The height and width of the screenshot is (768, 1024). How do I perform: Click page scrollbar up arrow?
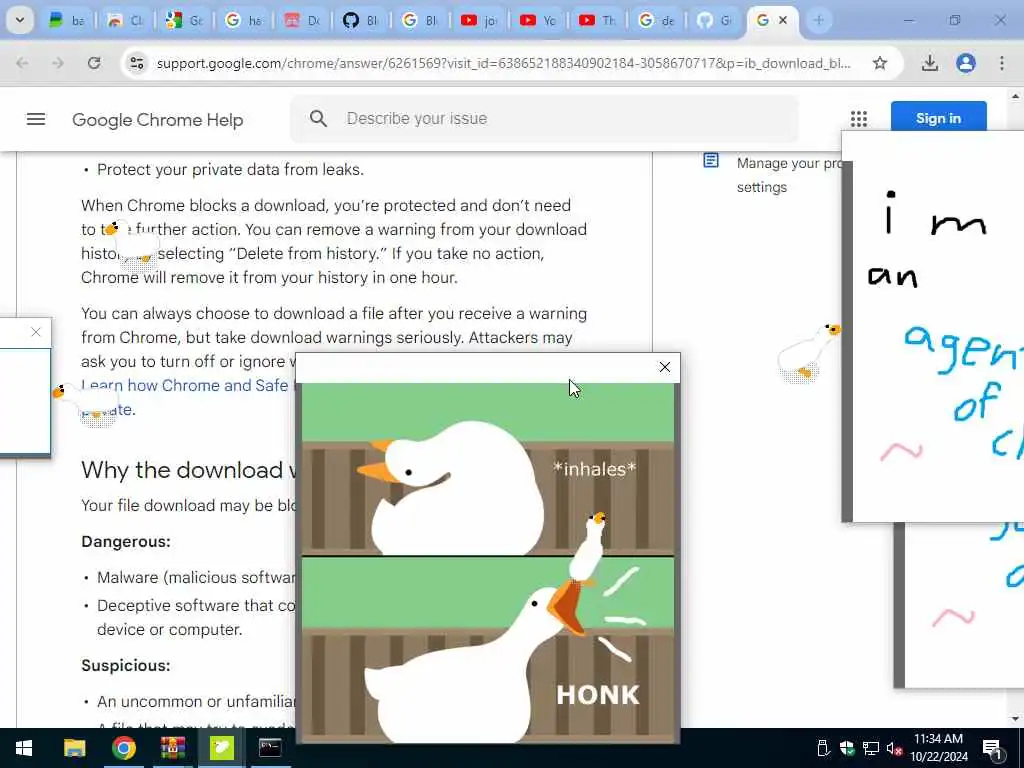pos(1016,96)
